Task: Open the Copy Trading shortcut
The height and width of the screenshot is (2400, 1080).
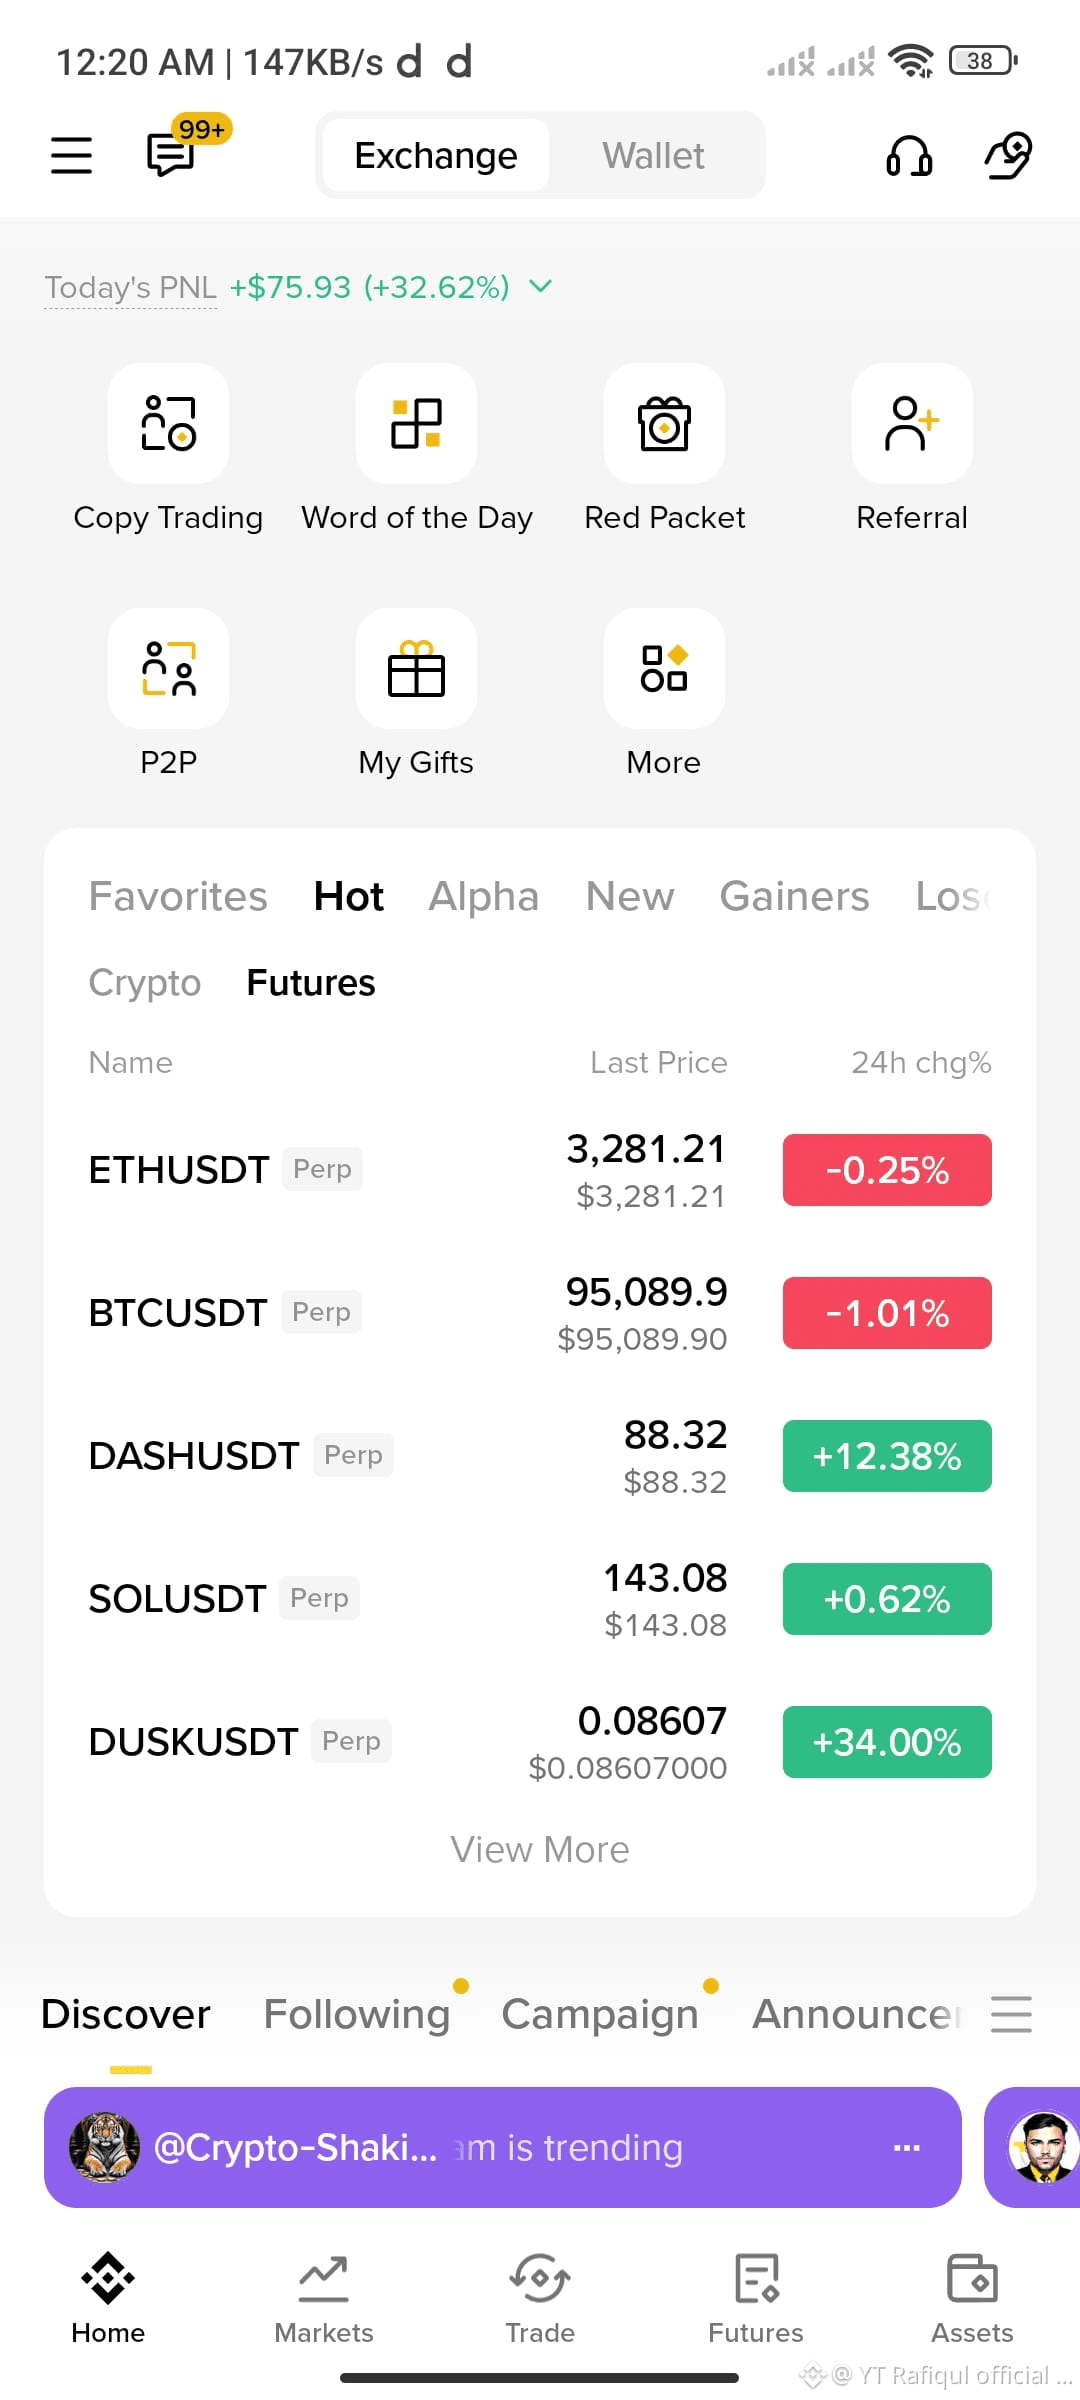Action: pyautogui.click(x=168, y=424)
